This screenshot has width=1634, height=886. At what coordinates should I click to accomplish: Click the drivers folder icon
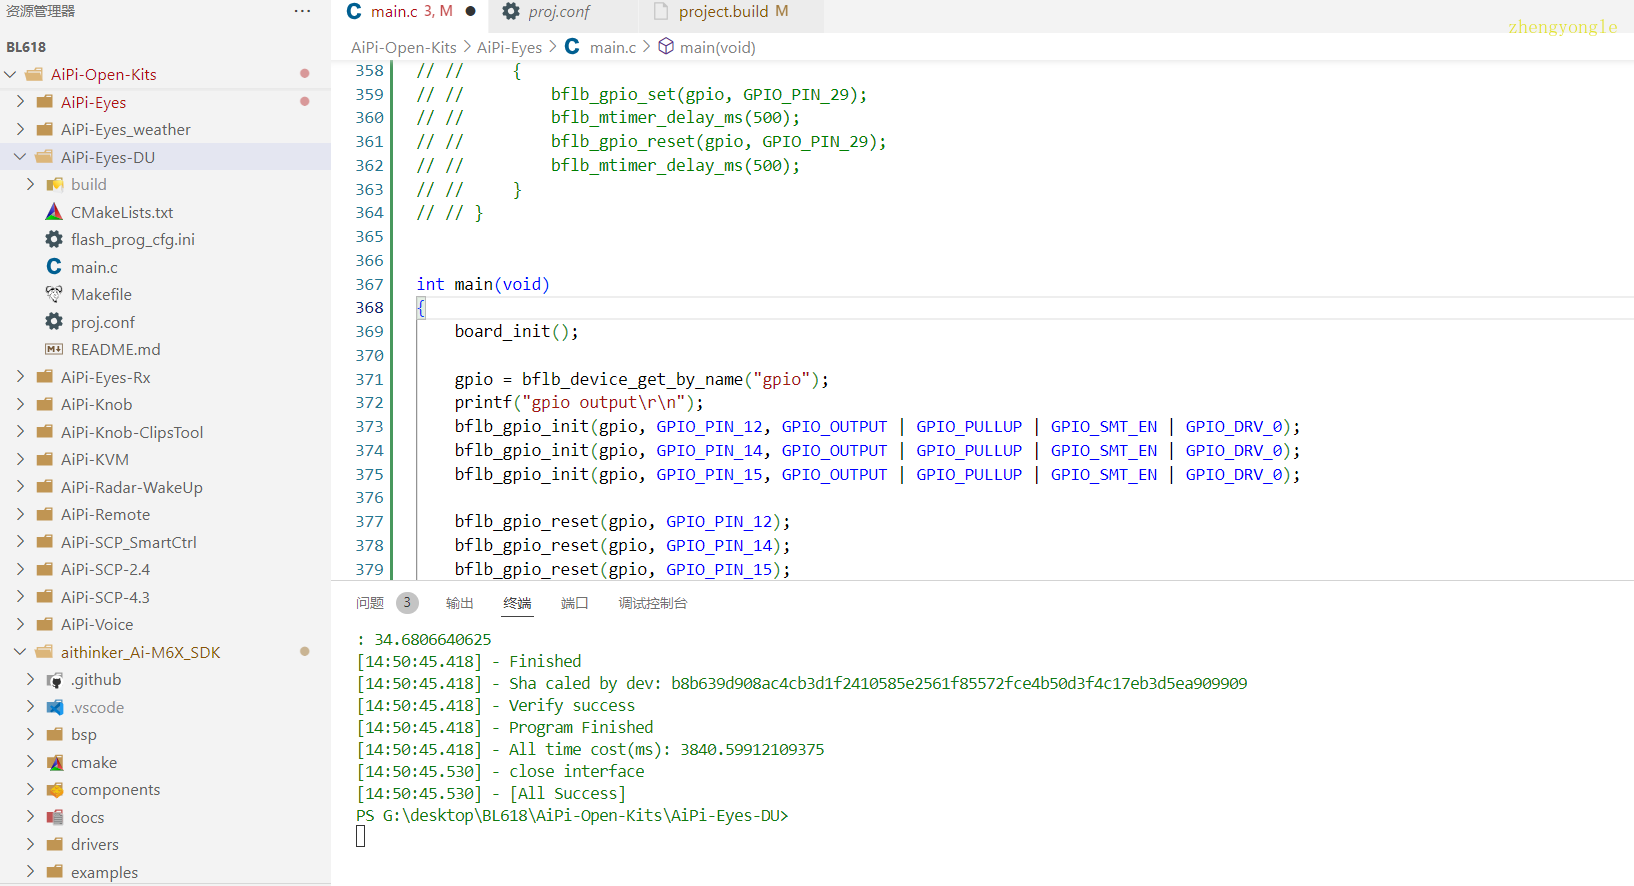click(54, 844)
